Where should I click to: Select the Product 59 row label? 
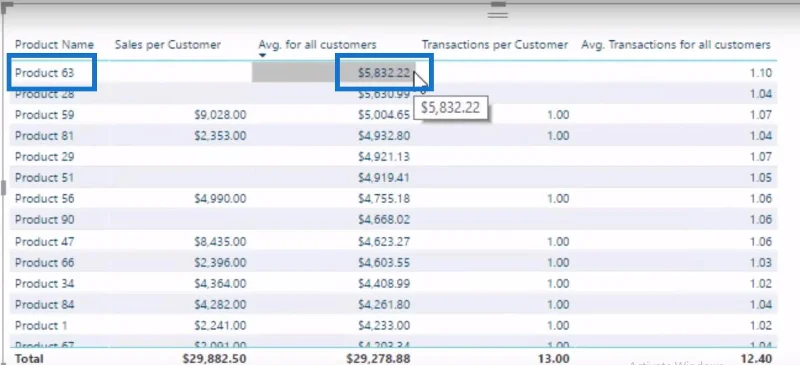click(44, 115)
